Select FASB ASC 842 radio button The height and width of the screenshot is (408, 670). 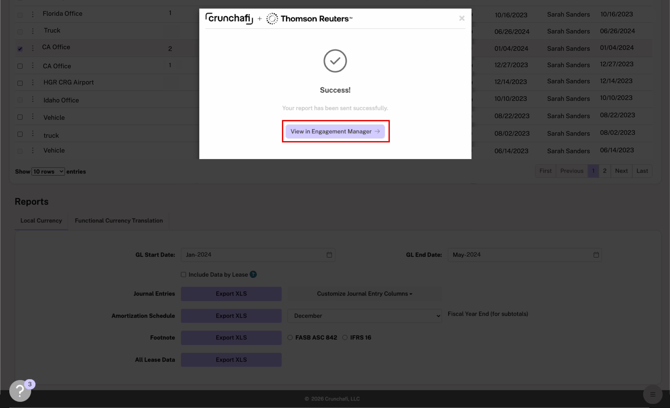tap(290, 338)
